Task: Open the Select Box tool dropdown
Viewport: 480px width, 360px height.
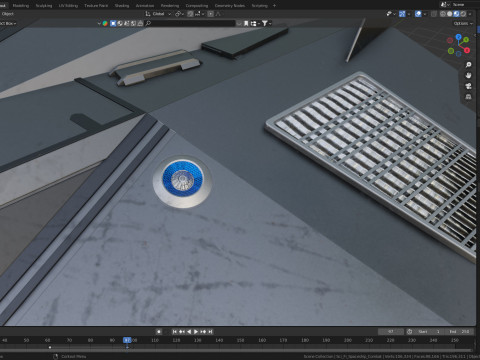Action: tap(8, 23)
